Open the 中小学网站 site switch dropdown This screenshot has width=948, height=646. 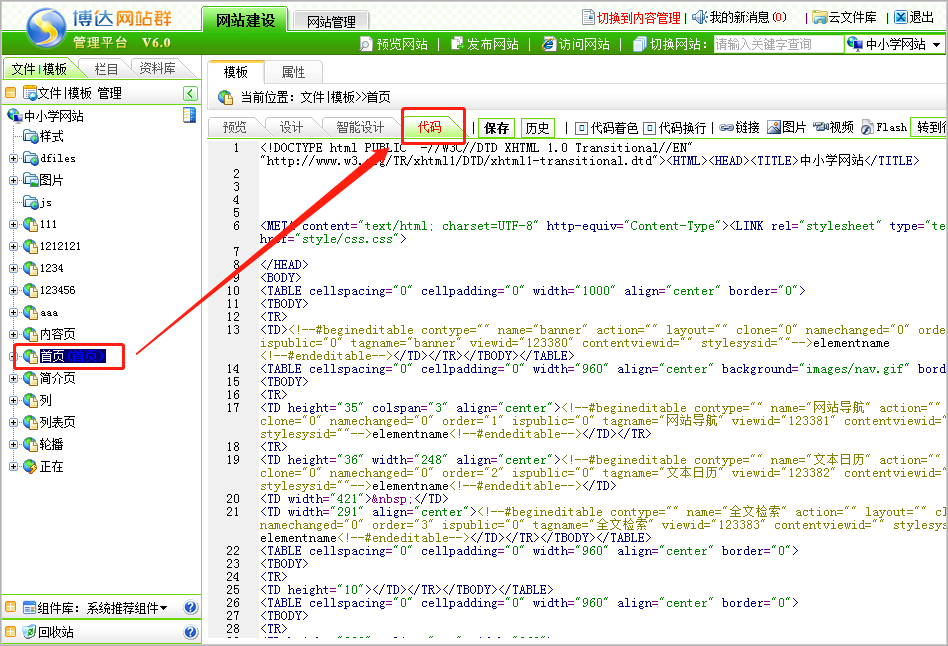tap(895, 45)
